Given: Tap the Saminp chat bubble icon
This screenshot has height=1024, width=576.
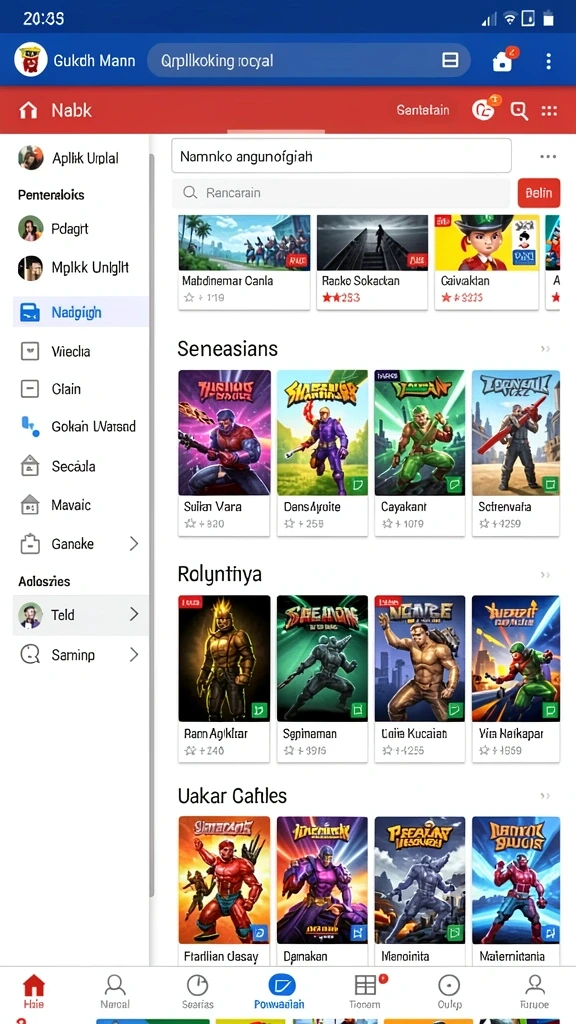Looking at the screenshot, I should pos(30,654).
